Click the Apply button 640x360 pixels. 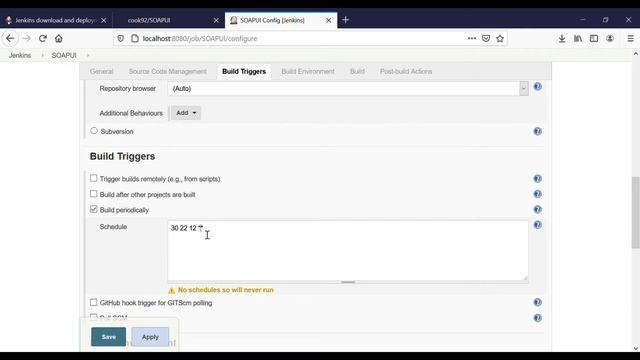(150, 337)
